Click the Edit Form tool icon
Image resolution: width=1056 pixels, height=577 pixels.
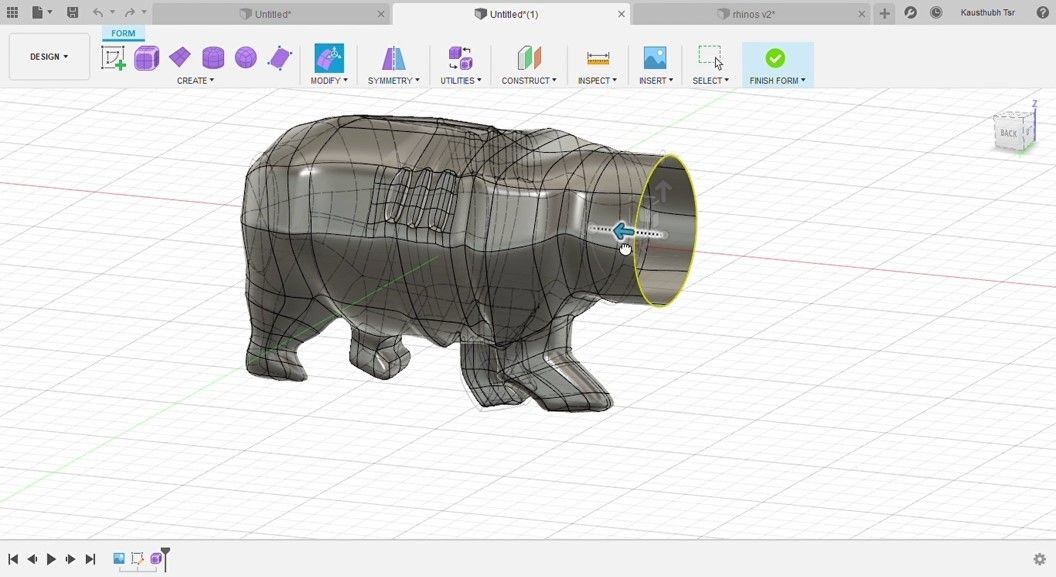pyautogui.click(x=329, y=59)
